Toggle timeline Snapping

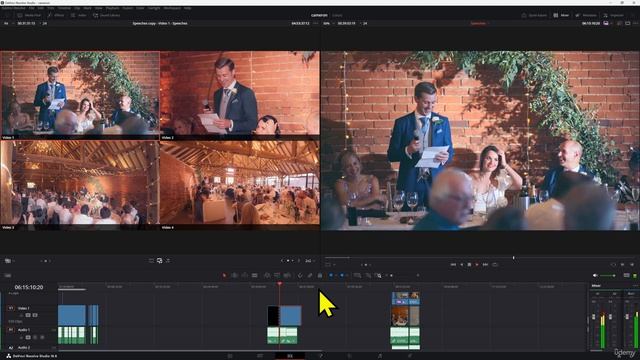[x=300, y=276]
